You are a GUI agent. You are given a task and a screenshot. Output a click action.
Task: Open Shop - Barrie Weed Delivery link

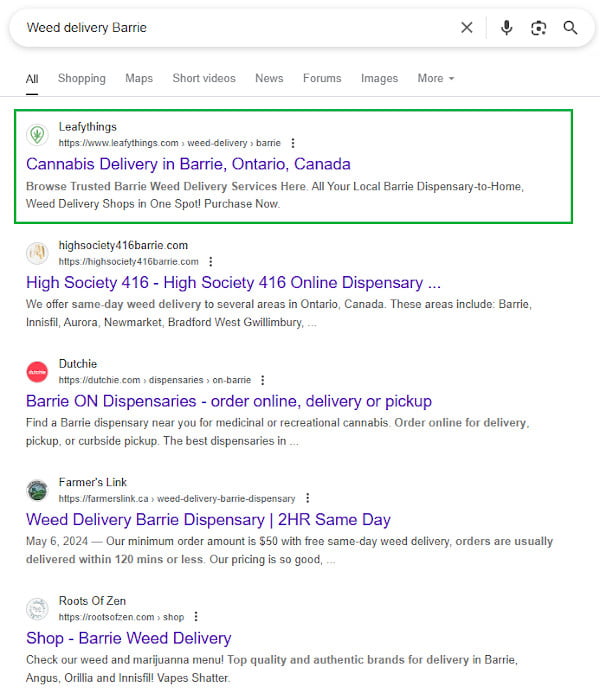point(128,638)
